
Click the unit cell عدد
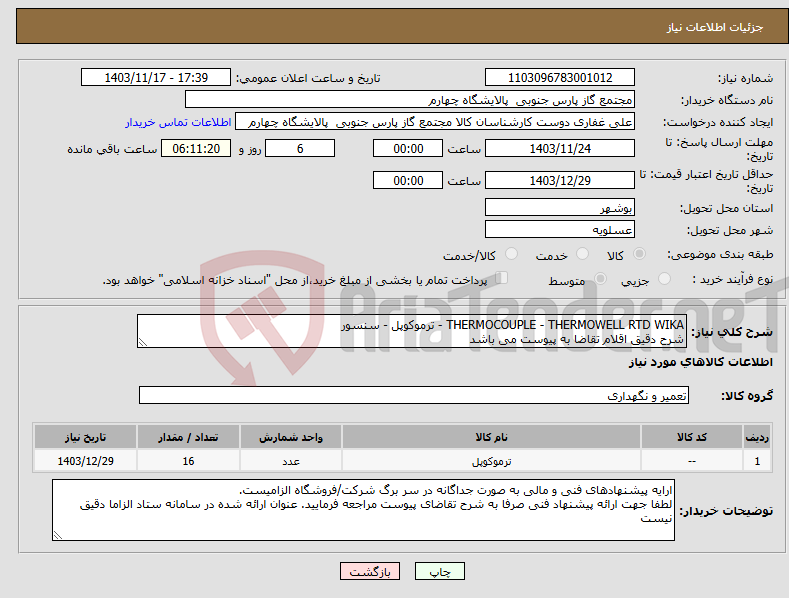point(291,461)
